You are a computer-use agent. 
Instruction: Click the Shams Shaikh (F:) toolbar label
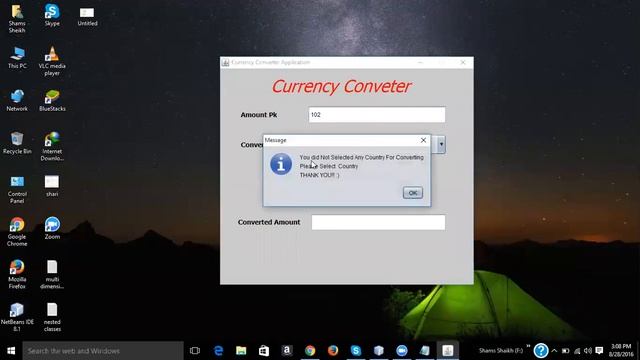(x=501, y=351)
